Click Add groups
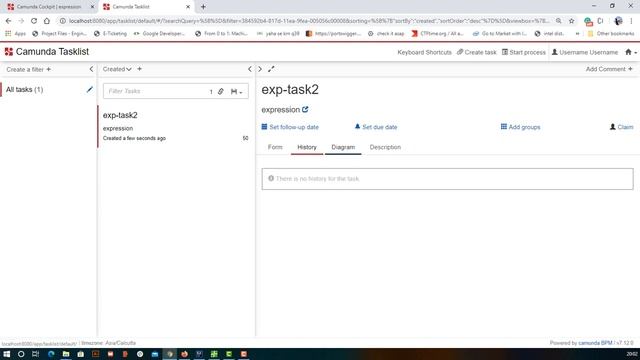640x360 pixels. pyautogui.click(x=520, y=127)
